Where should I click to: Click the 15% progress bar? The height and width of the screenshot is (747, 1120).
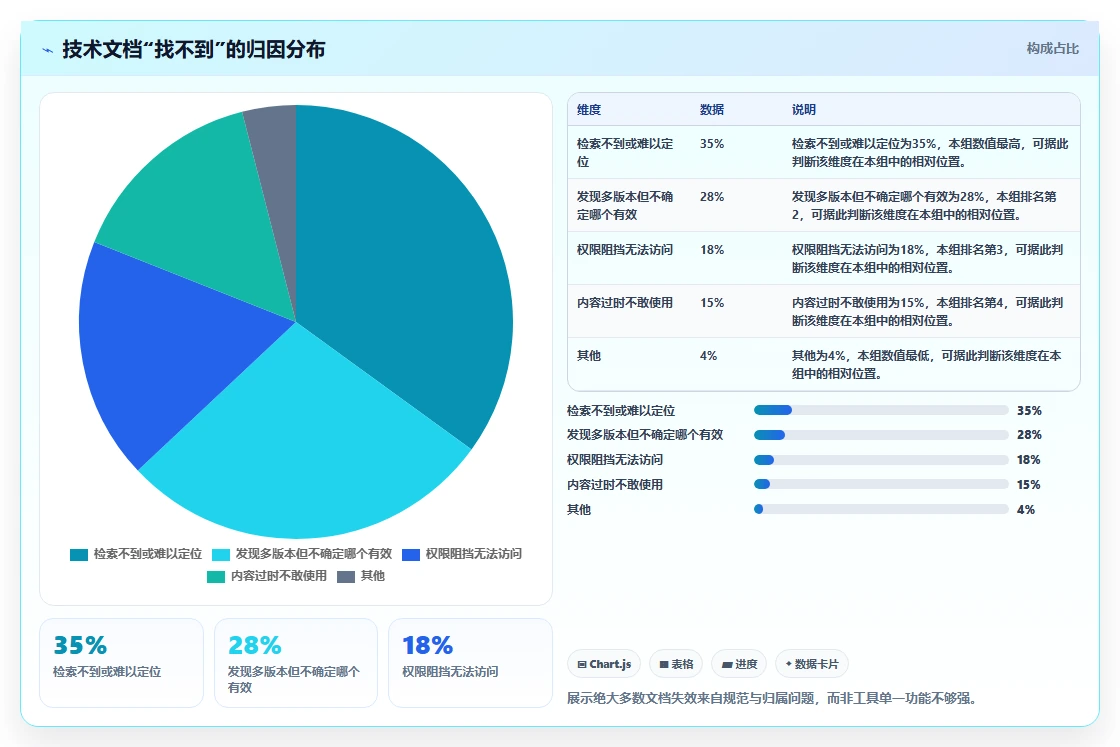(881, 484)
